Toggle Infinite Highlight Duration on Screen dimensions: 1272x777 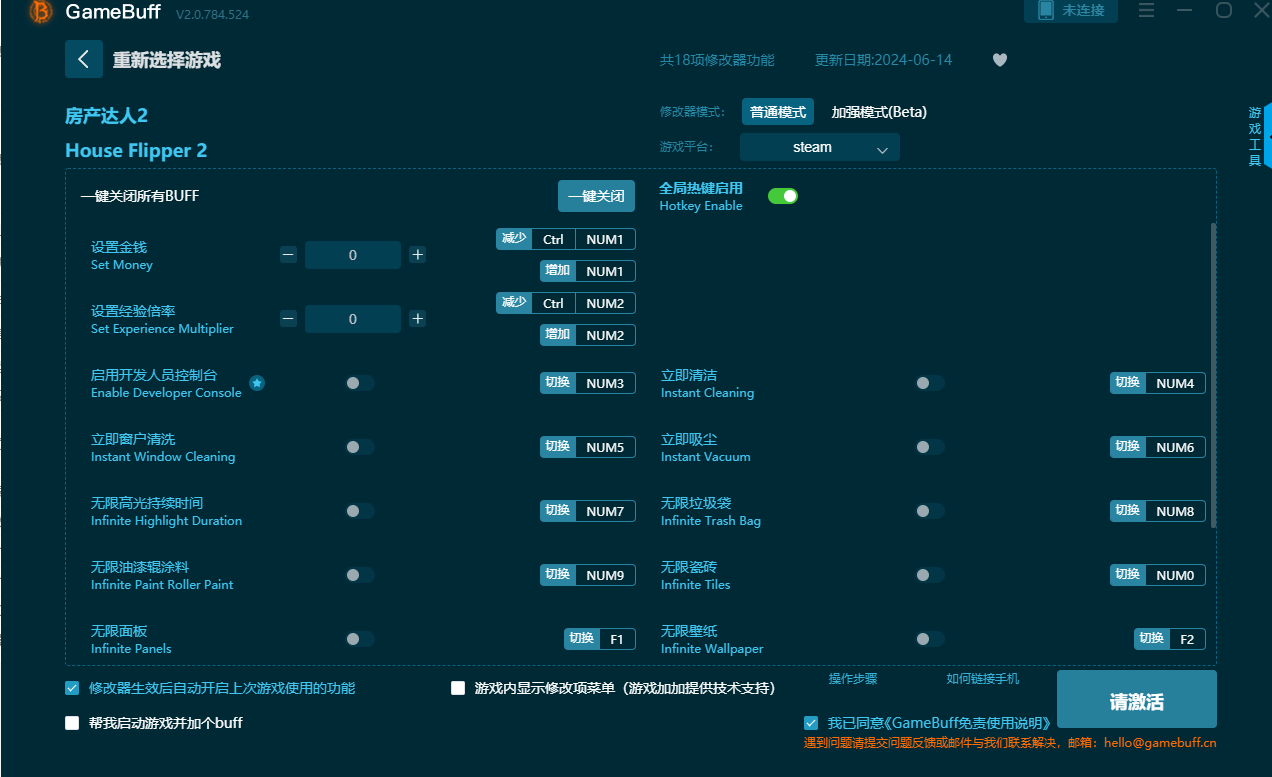tap(360, 511)
